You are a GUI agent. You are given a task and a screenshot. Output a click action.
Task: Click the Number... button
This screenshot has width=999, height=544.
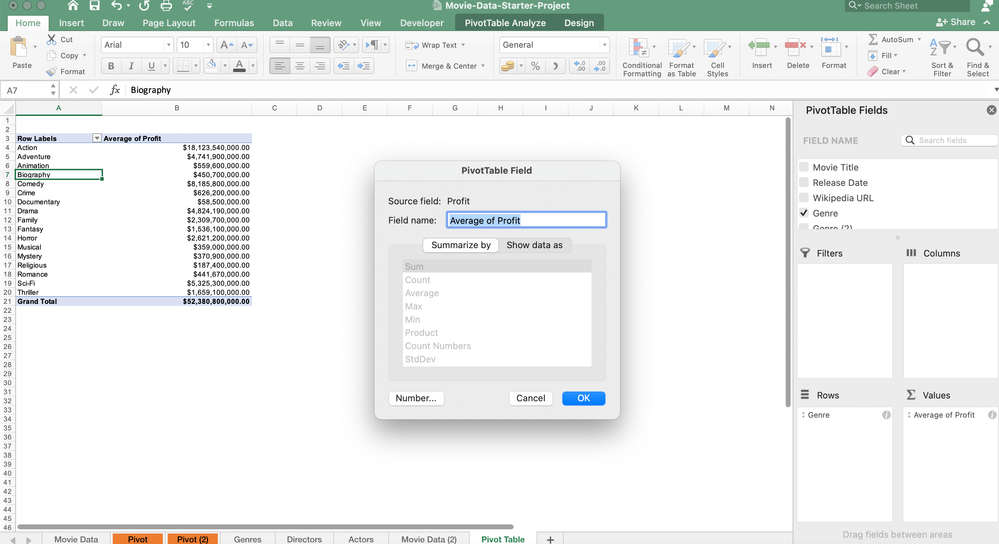[x=416, y=398]
